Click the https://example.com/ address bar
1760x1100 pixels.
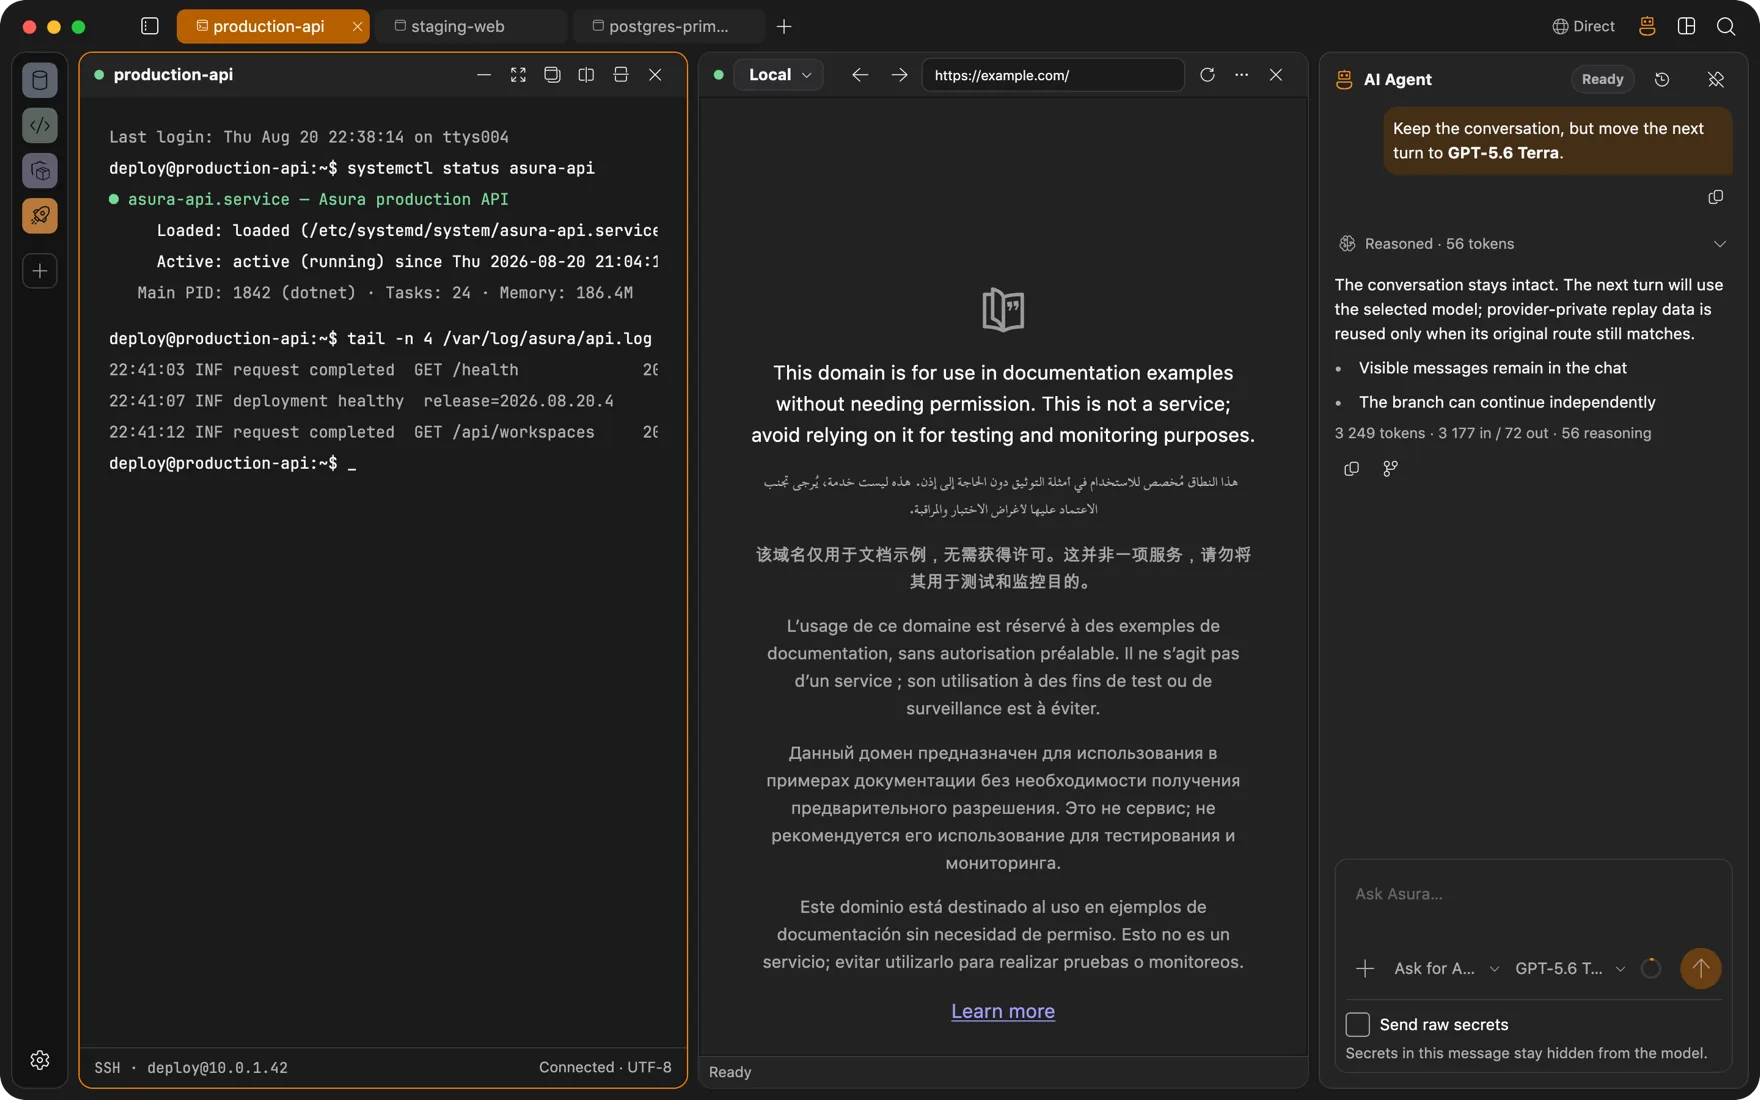(x=1052, y=75)
